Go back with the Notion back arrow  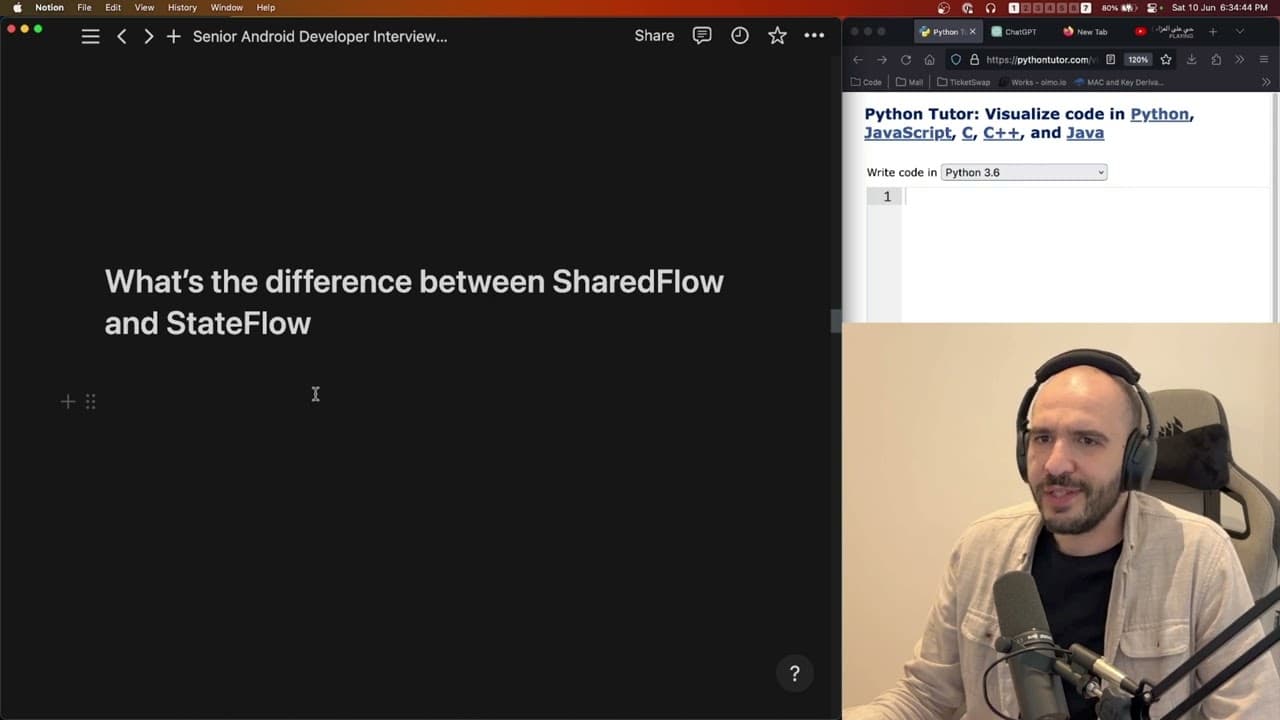[x=121, y=36]
